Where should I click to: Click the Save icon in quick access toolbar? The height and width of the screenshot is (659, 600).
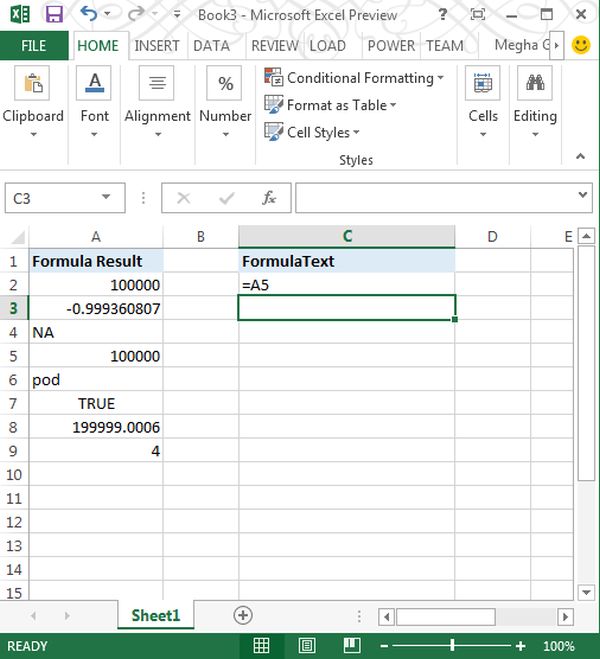(54, 15)
